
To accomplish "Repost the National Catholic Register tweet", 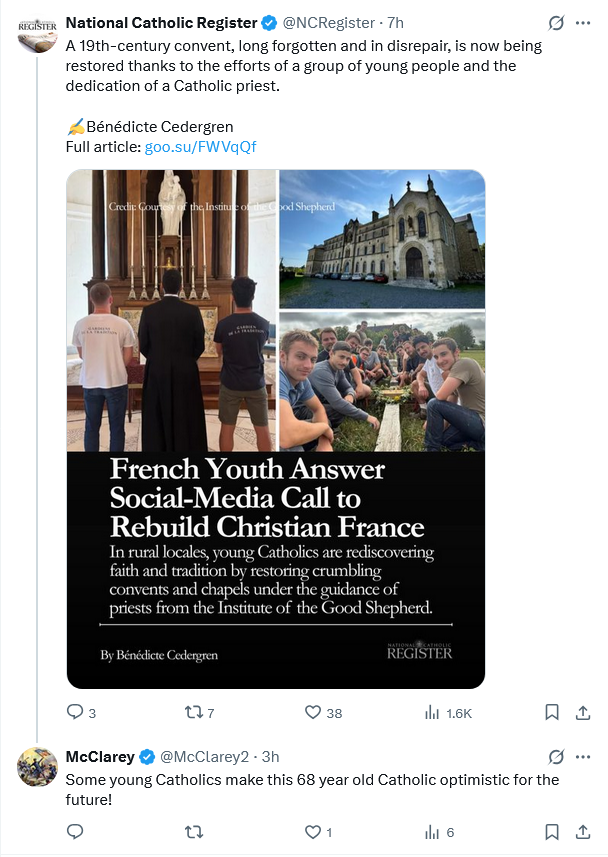I will coord(195,712).
